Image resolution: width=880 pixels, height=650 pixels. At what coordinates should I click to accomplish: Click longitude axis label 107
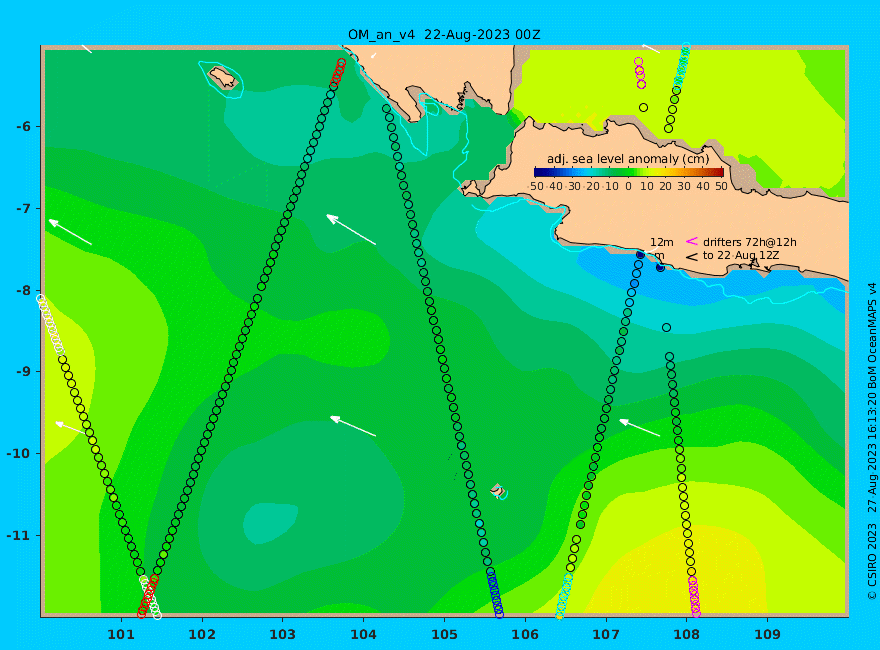[x=606, y=635]
